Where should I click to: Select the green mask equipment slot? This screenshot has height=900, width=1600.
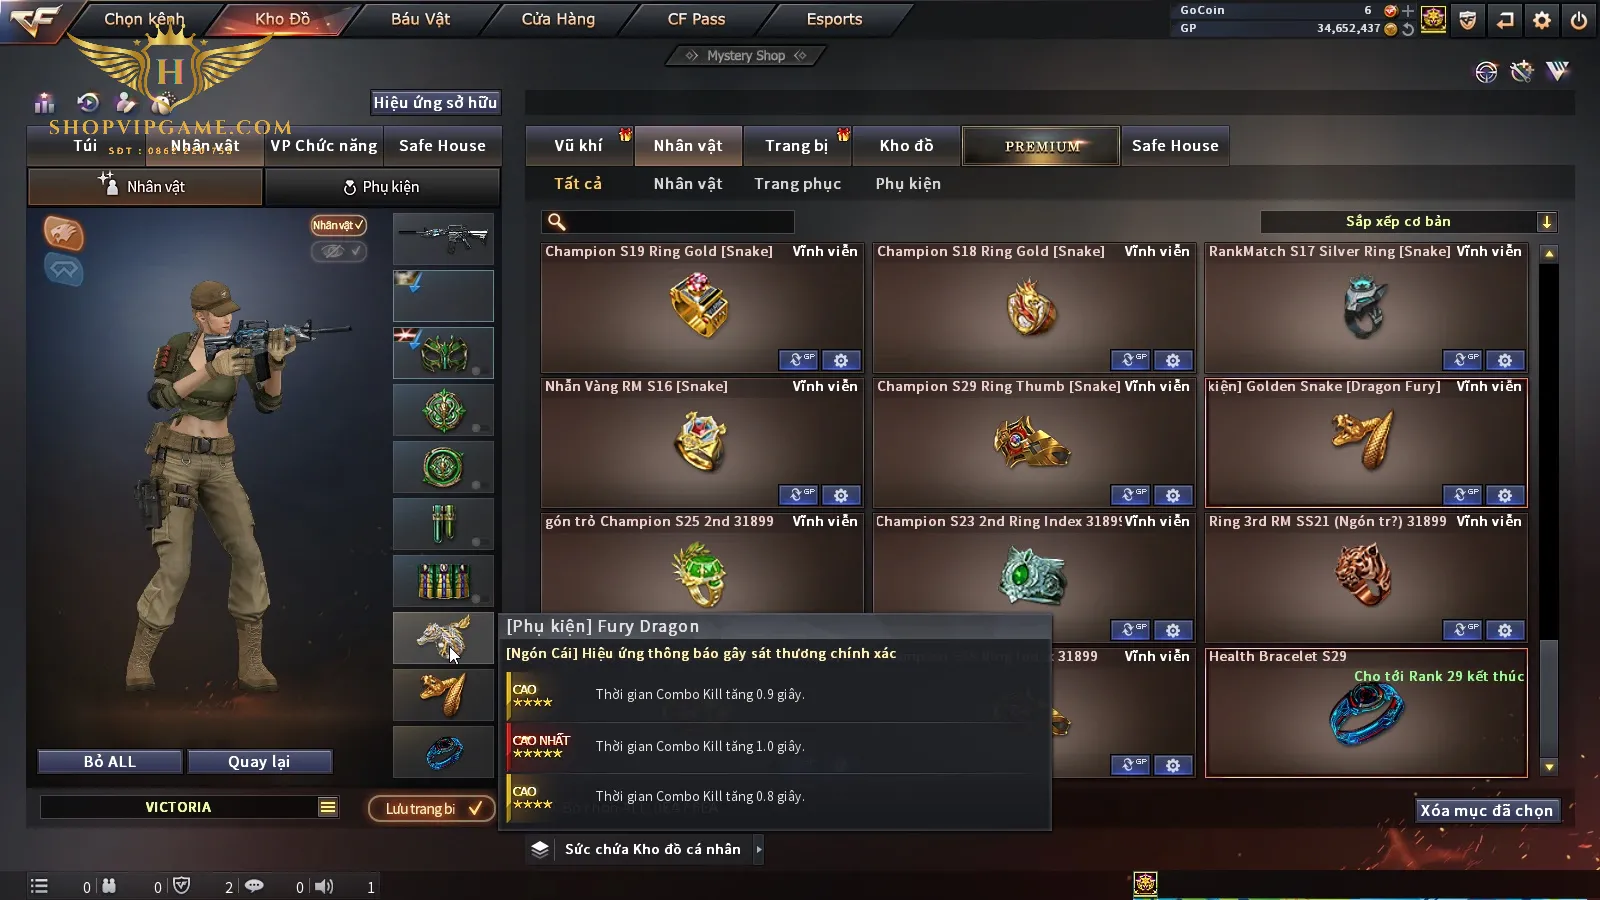(x=443, y=353)
